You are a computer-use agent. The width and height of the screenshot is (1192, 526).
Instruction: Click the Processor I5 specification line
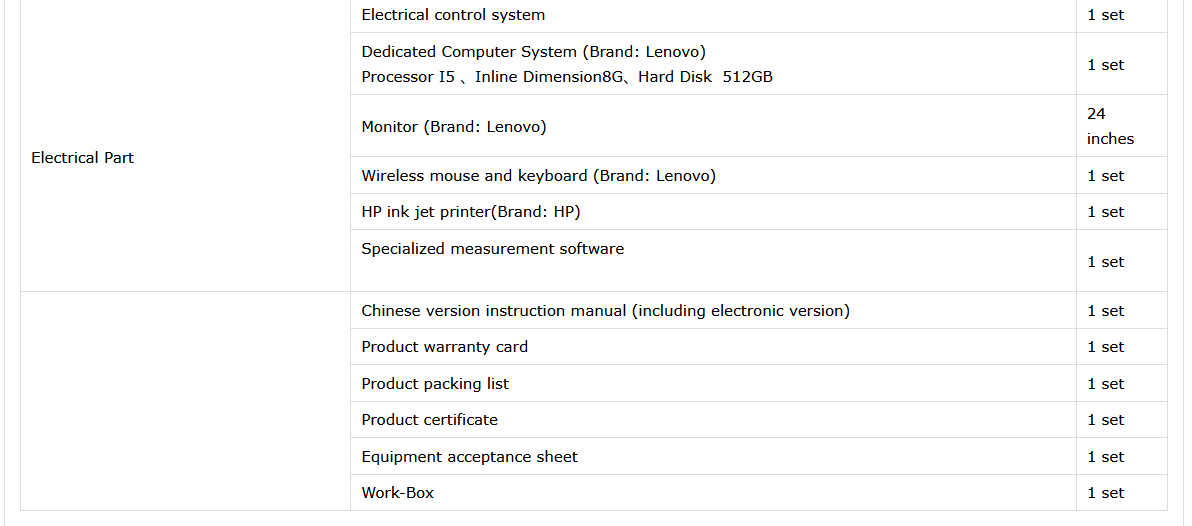566,77
